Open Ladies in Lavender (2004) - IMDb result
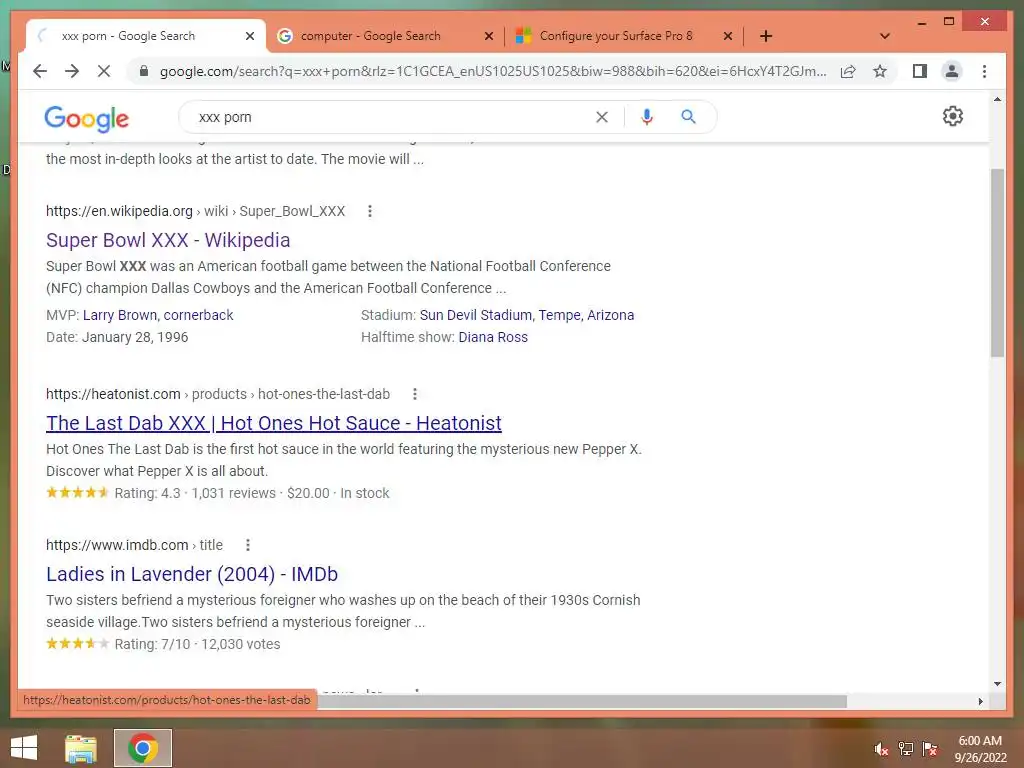Viewport: 1024px width, 768px height. [x=192, y=574]
